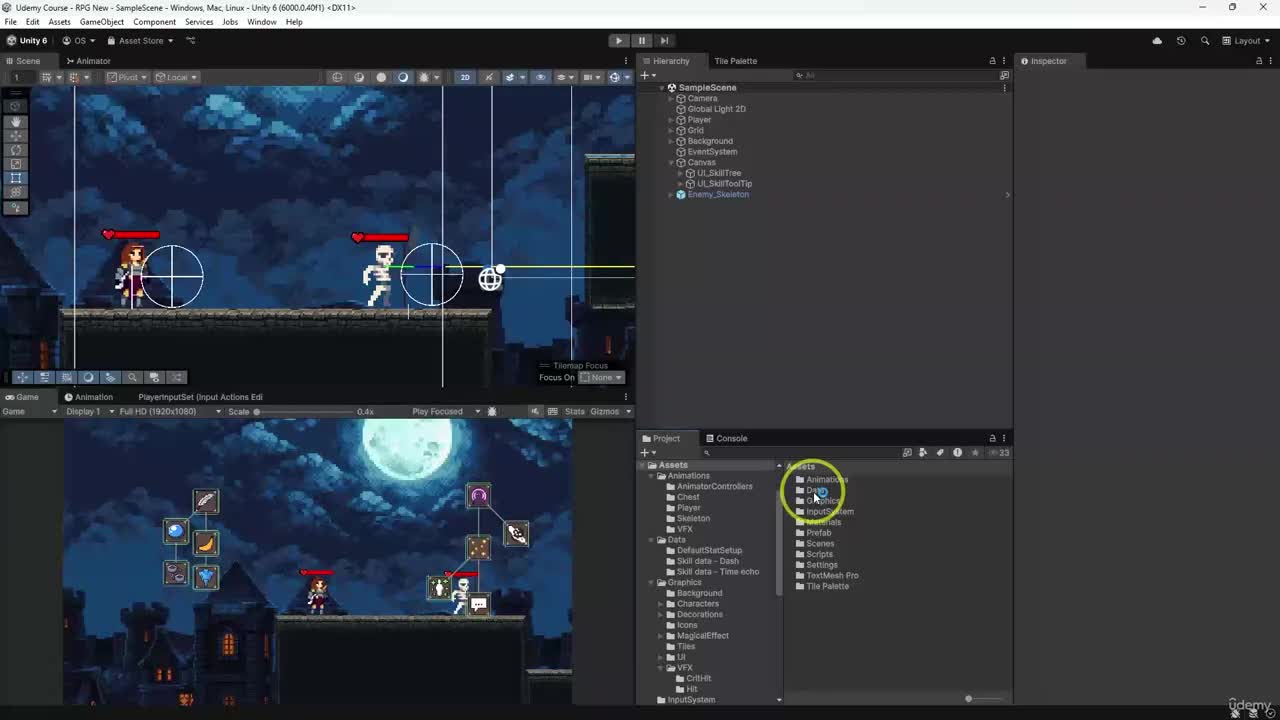Click the Pause button in the toolbar
The width and height of the screenshot is (1280, 720).
[x=641, y=41]
